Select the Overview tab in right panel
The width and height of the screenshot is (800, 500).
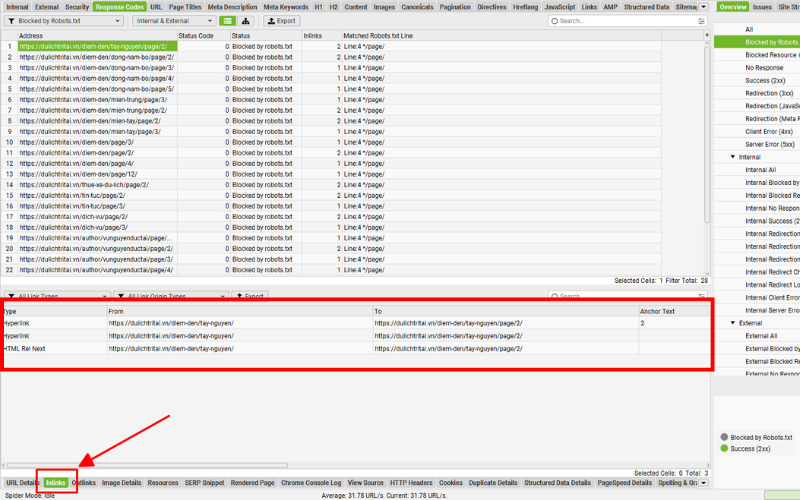733,7
